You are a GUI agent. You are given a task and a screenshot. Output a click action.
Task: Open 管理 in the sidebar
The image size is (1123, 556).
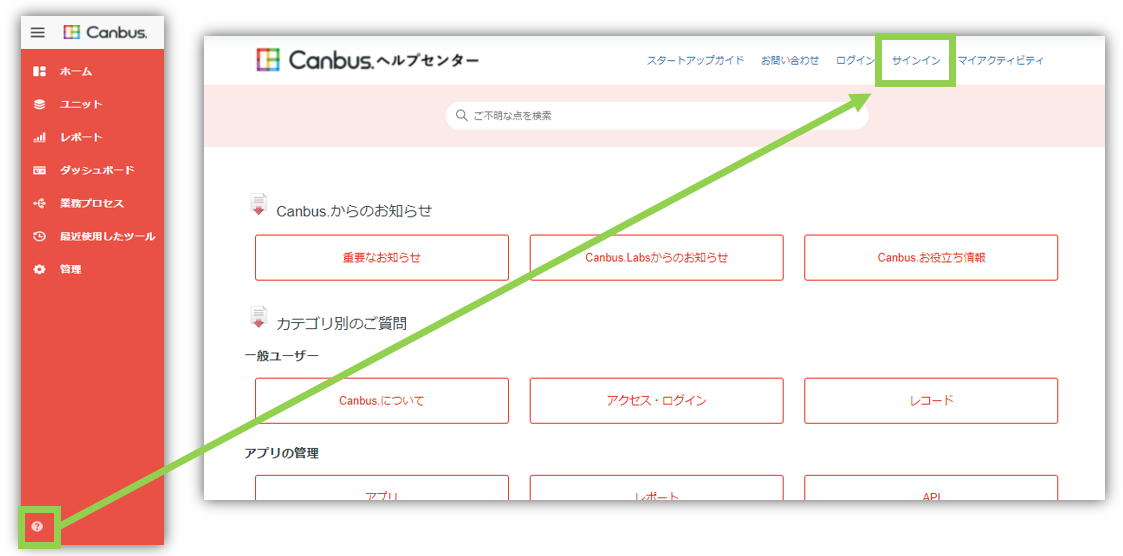(70, 269)
